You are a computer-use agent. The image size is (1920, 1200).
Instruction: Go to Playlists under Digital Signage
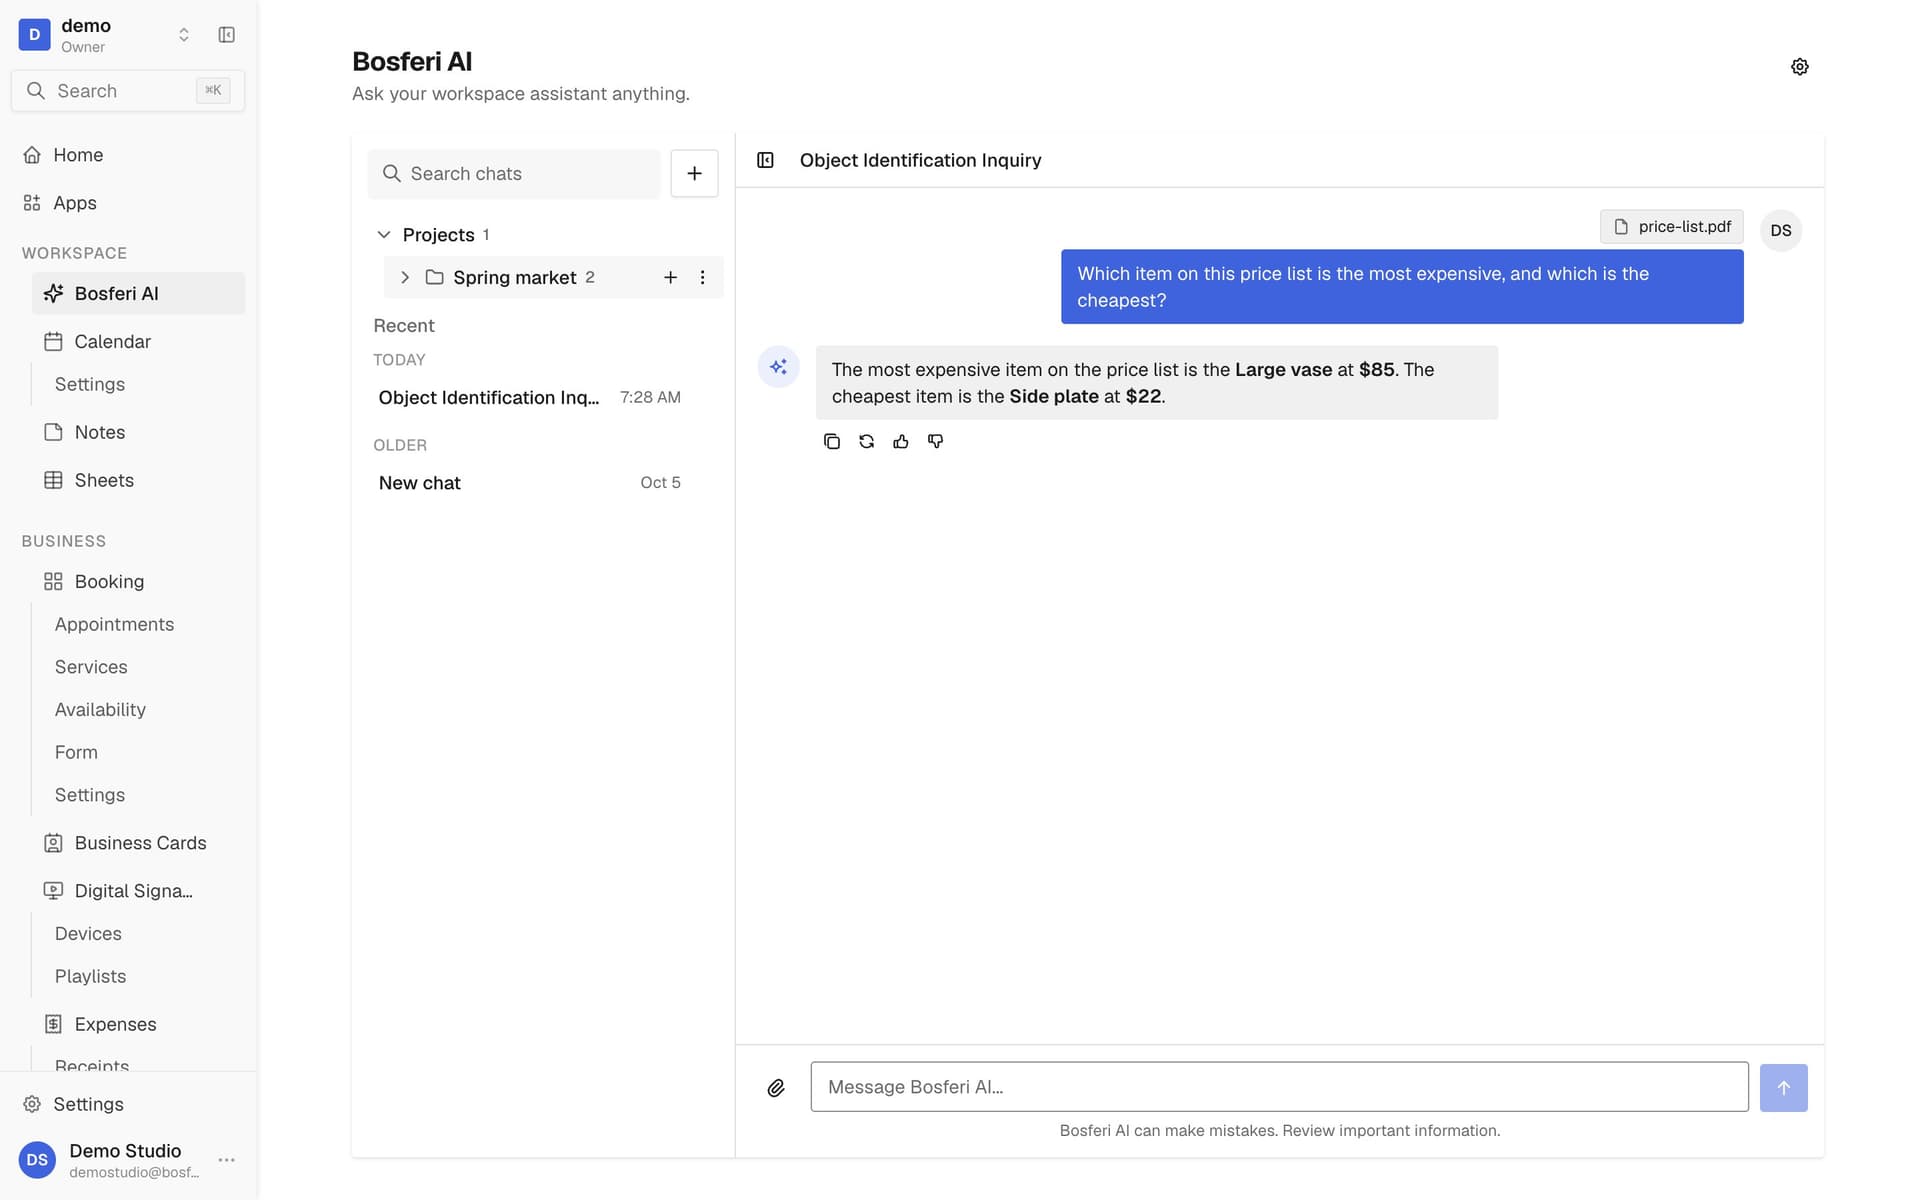coord(90,977)
